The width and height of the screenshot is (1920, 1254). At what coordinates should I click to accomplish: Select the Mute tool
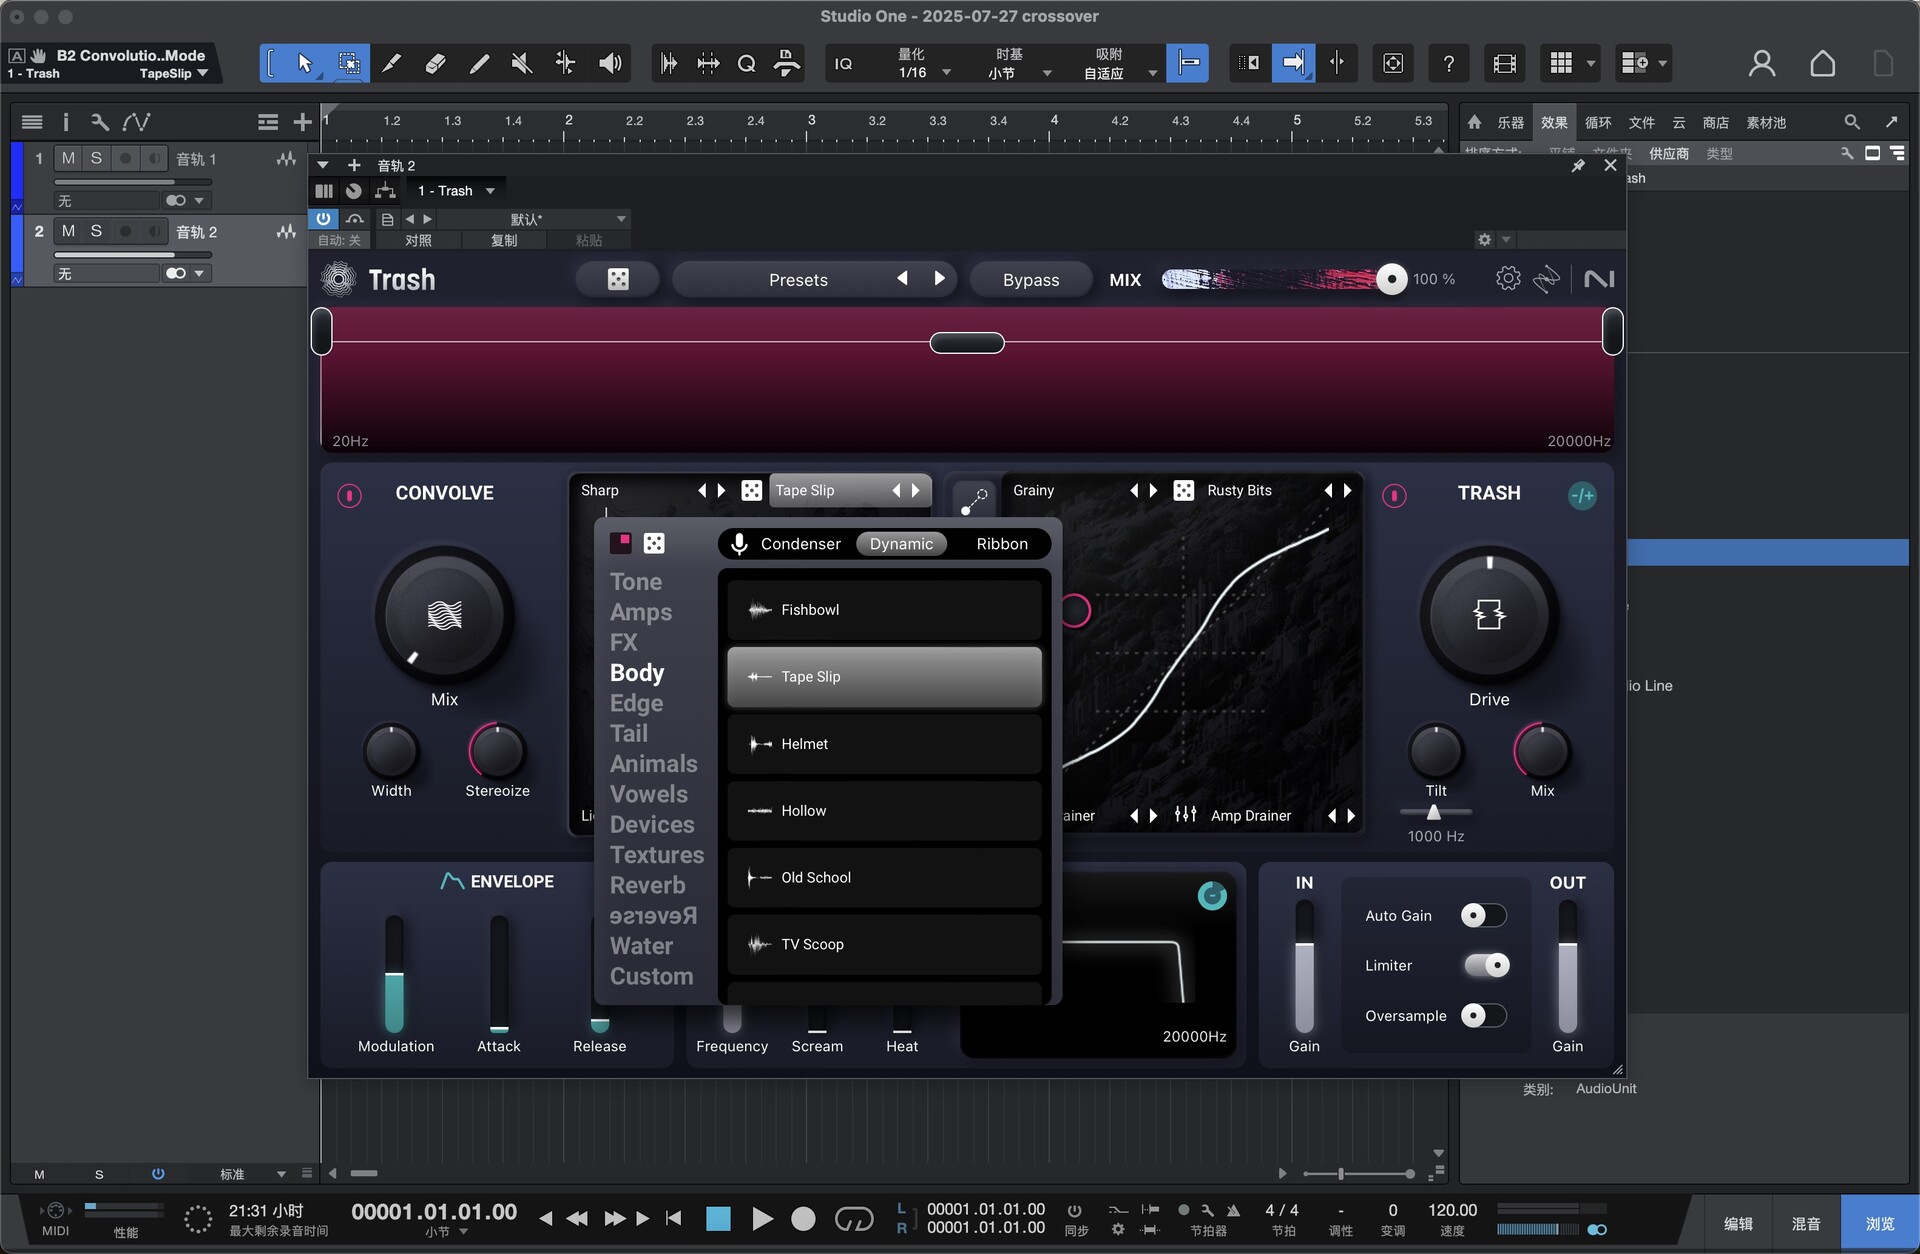[522, 64]
